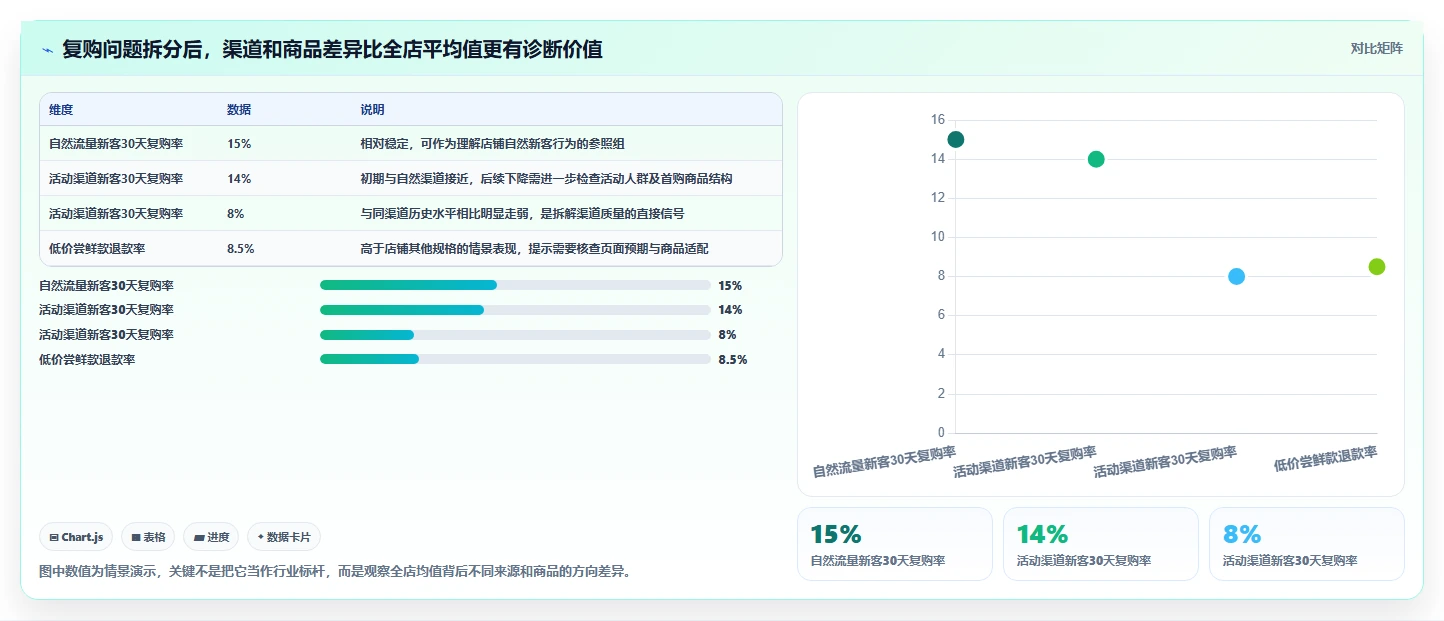Click the 8.5% cell in the table
The image size is (1444, 621).
tap(241, 249)
